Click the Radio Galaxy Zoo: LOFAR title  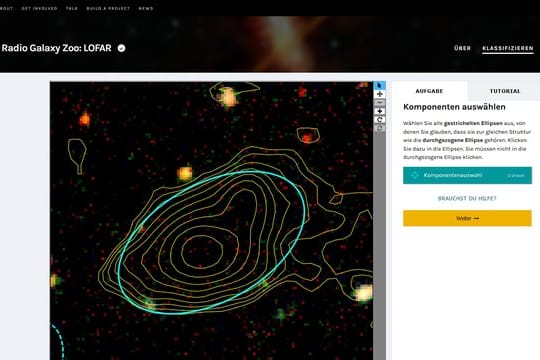pos(56,48)
